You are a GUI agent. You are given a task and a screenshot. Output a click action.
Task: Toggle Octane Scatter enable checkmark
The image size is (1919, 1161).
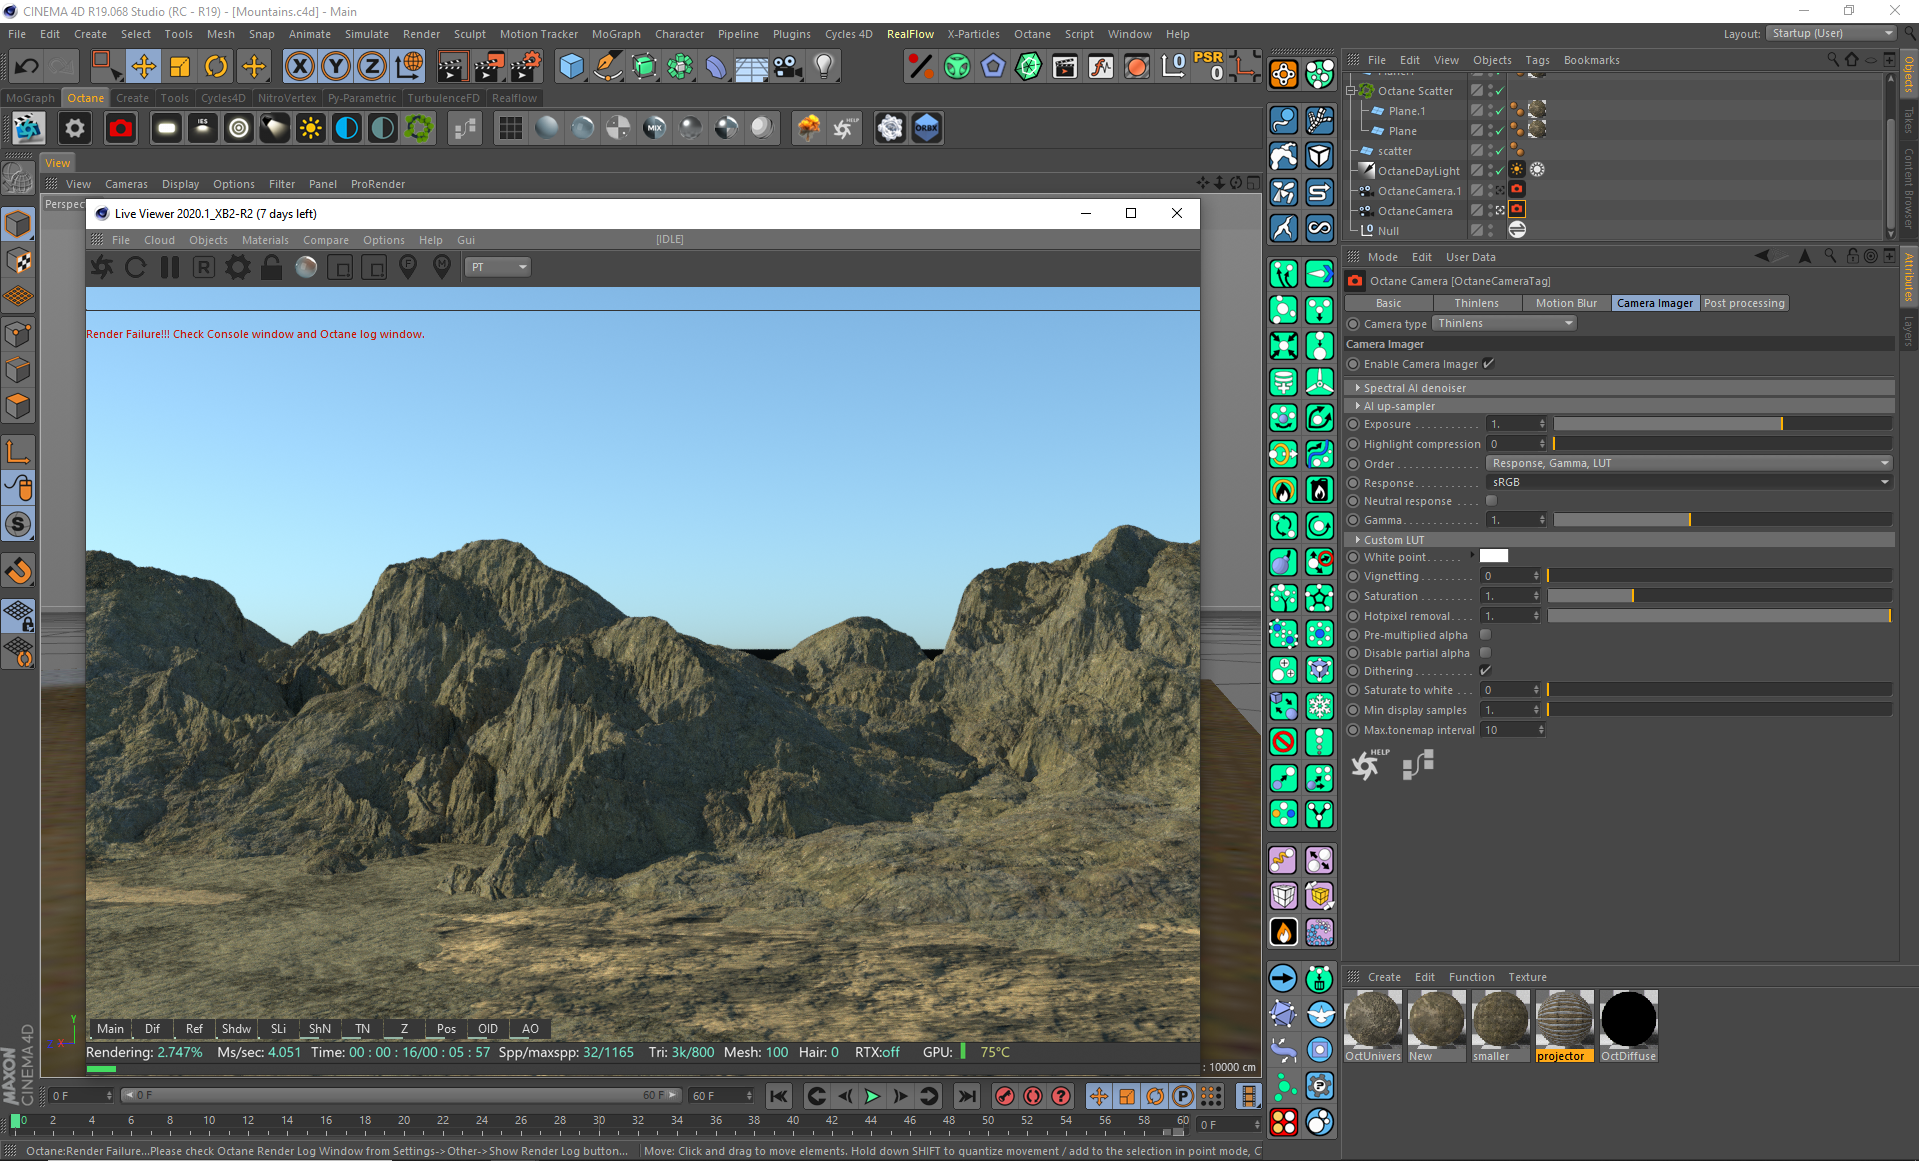click(x=1500, y=91)
